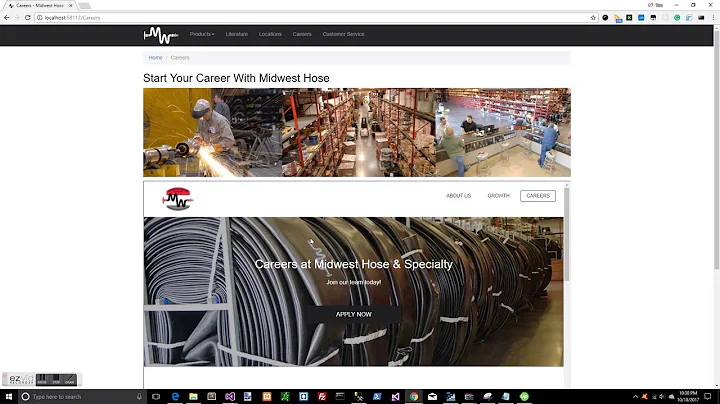Open the Products dropdown menu
The height and width of the screenshot is (404, 720).
[202, 34]
